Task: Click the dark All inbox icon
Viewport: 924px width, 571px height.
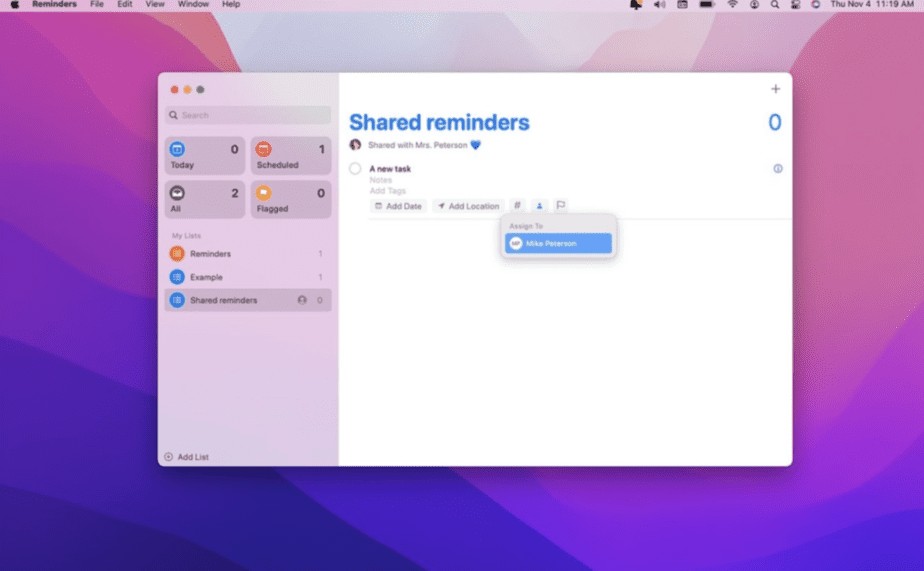Action: 177,193
